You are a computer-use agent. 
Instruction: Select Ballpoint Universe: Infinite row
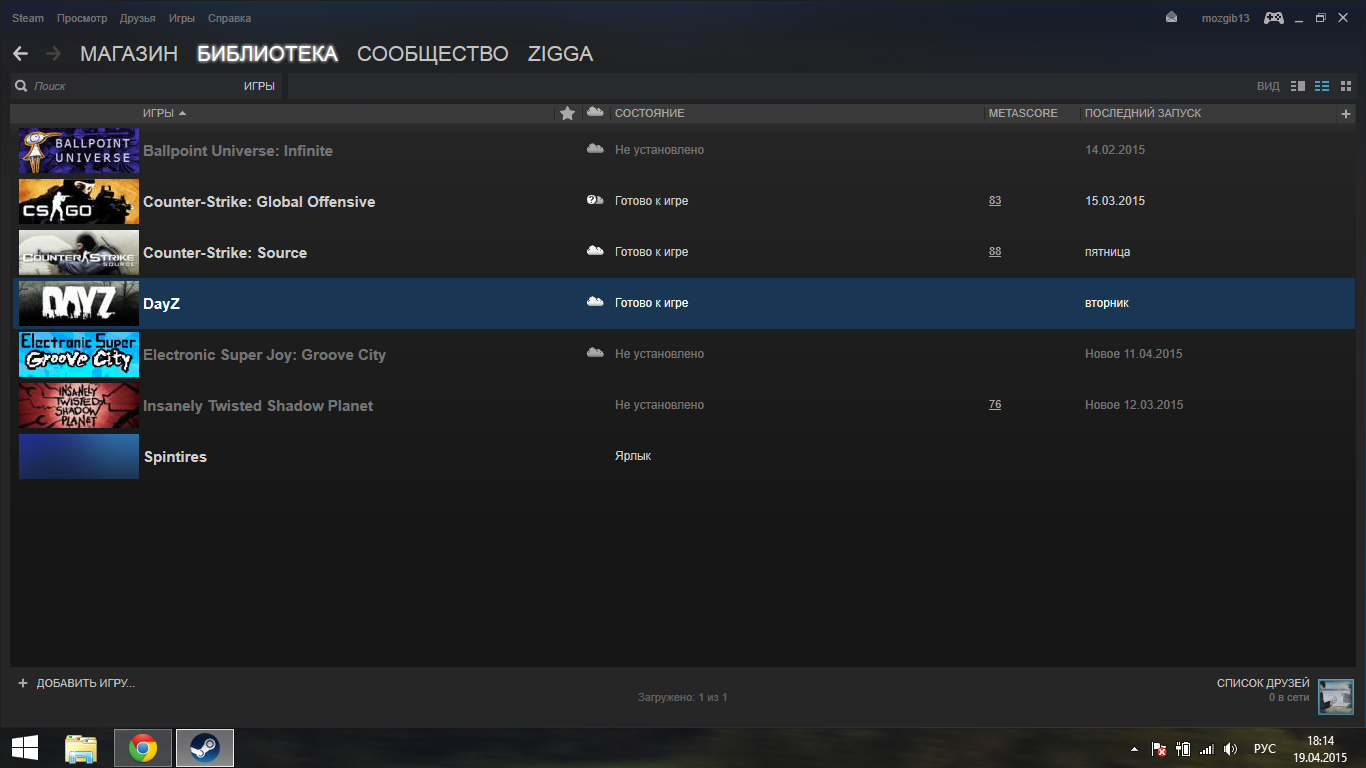click(684, 150)
